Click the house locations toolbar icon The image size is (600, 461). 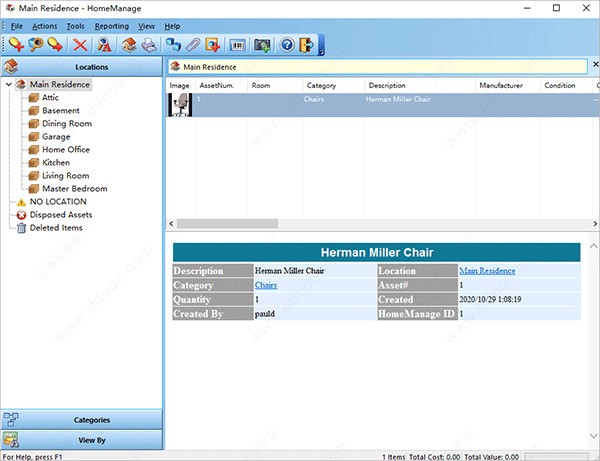[x=128, y=45]
